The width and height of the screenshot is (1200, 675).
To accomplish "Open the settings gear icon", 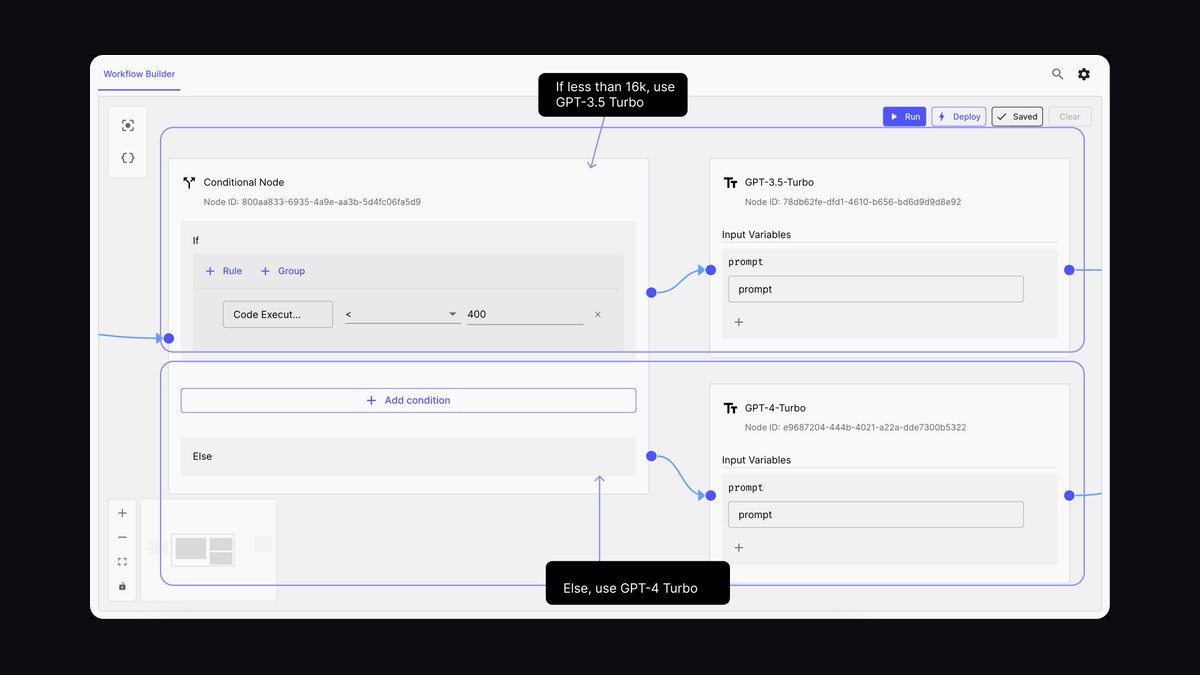I will (x=1084, y=74).
